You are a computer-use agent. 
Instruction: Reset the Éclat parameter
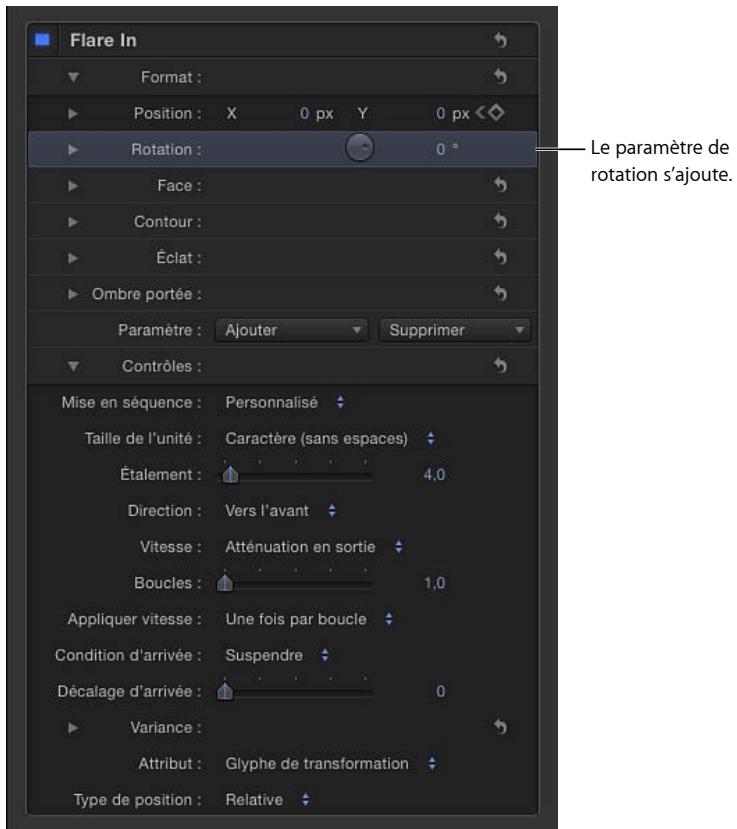coord(500,257)
